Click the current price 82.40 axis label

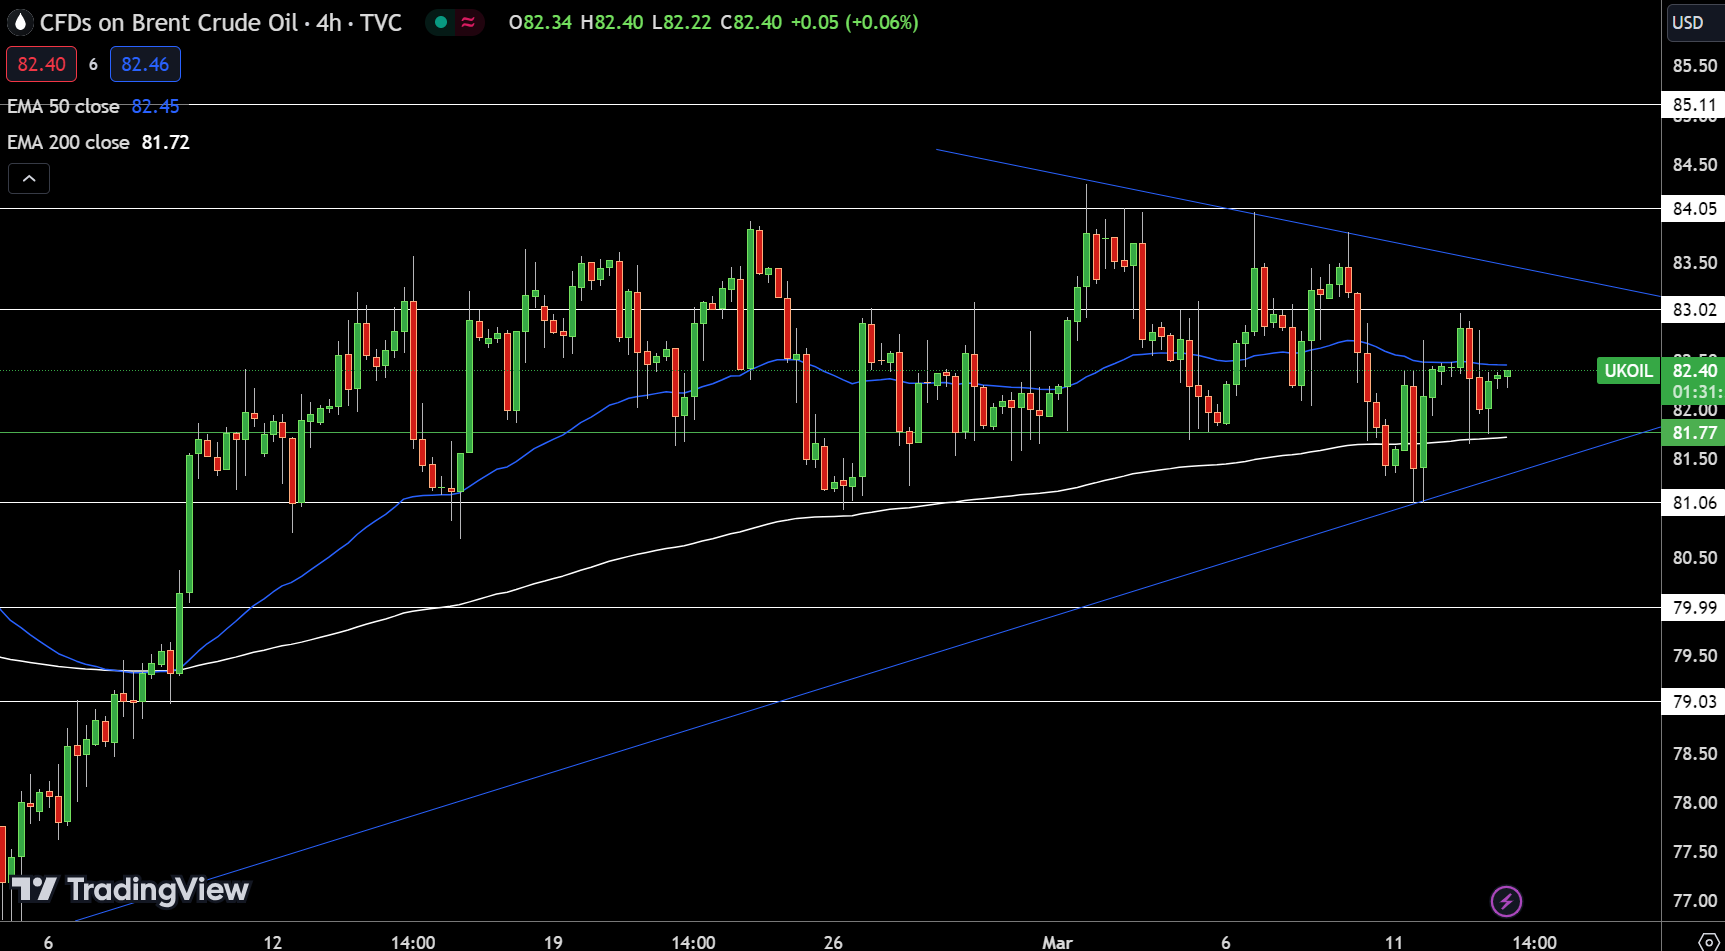pyautogui.click(x=1694, y=371)
